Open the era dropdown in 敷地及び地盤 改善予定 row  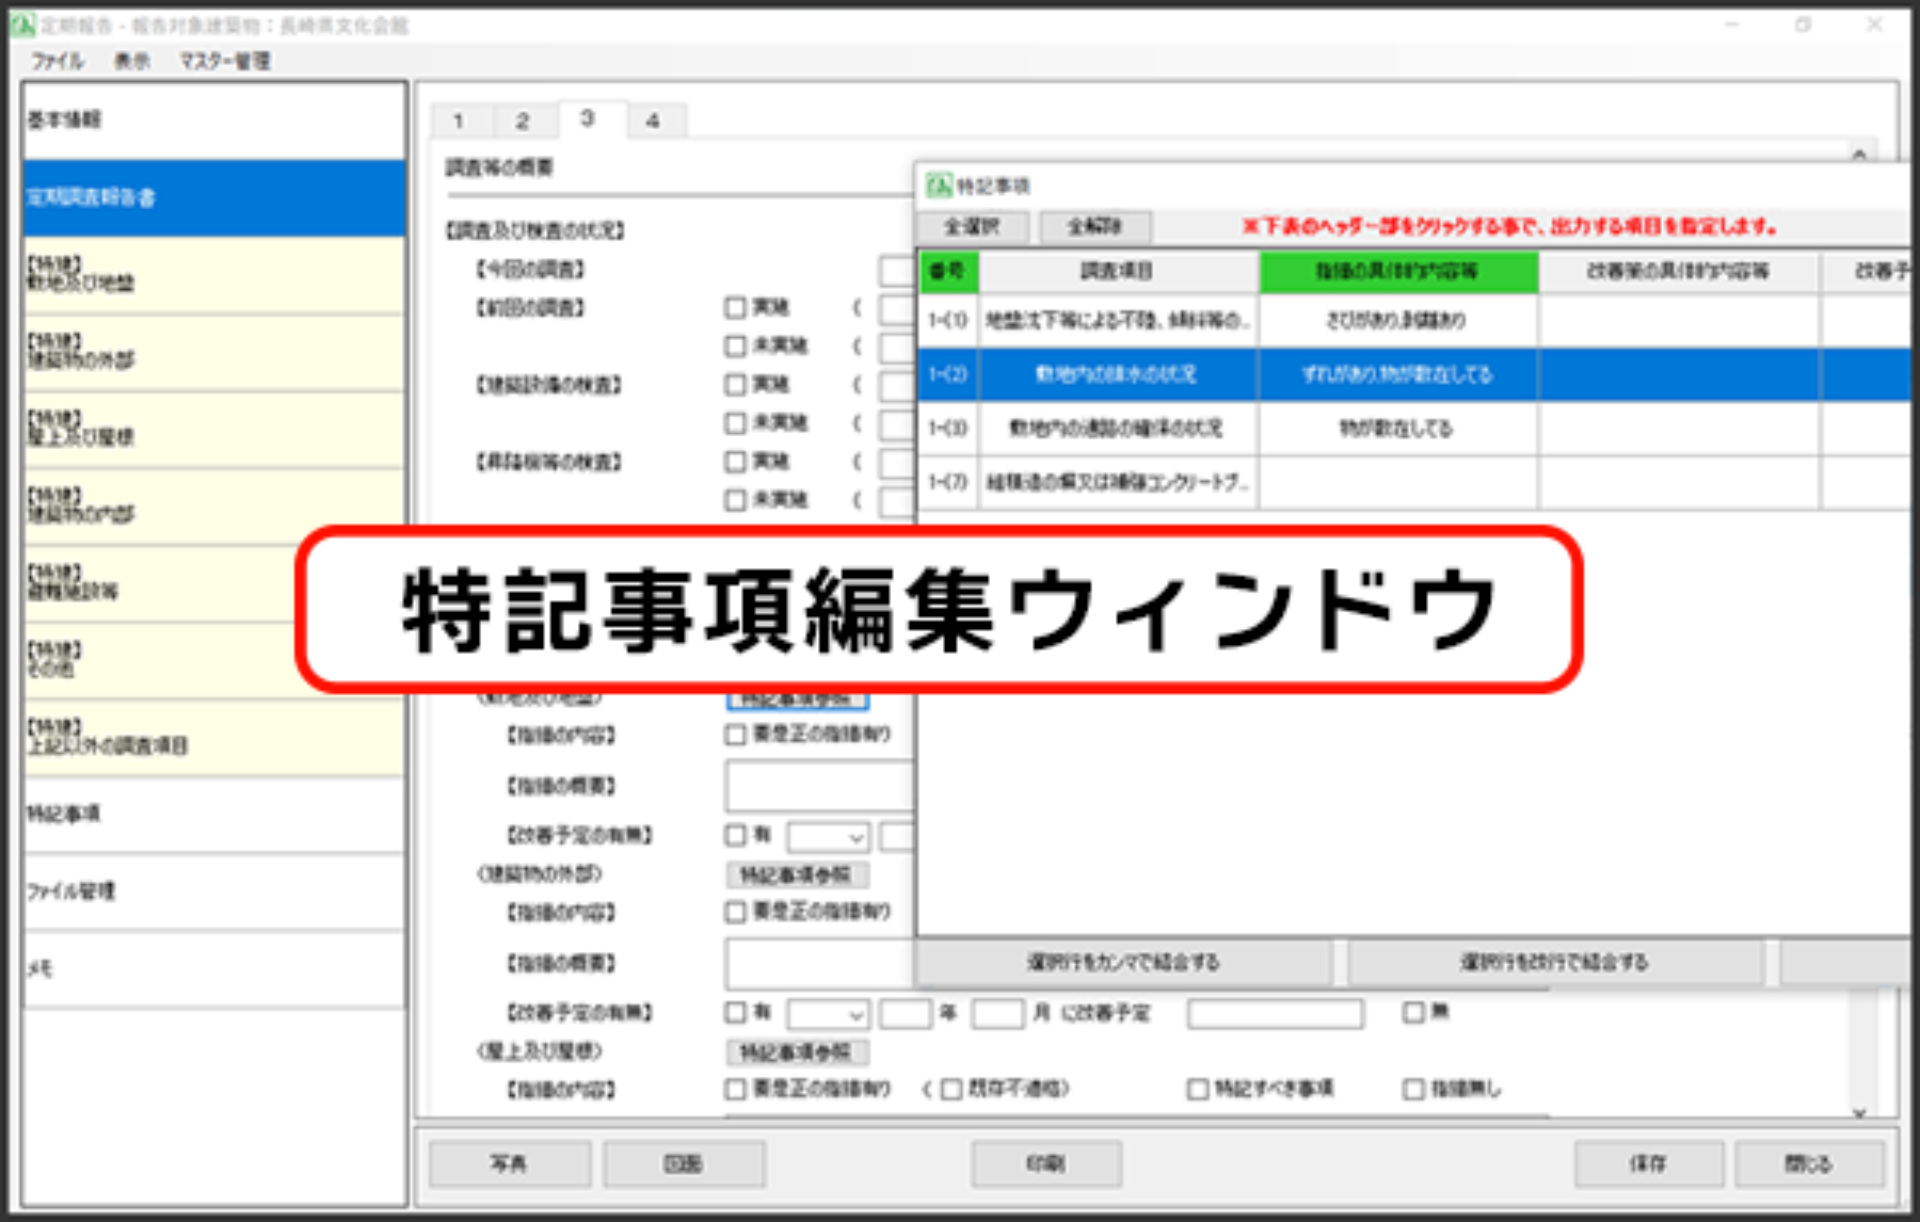(x=828, y=837)
